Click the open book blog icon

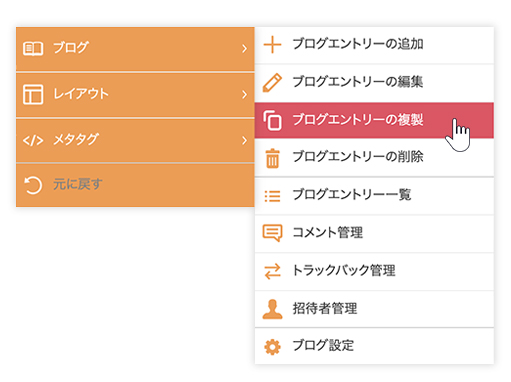pyautogui.click(x=33, y=49)
